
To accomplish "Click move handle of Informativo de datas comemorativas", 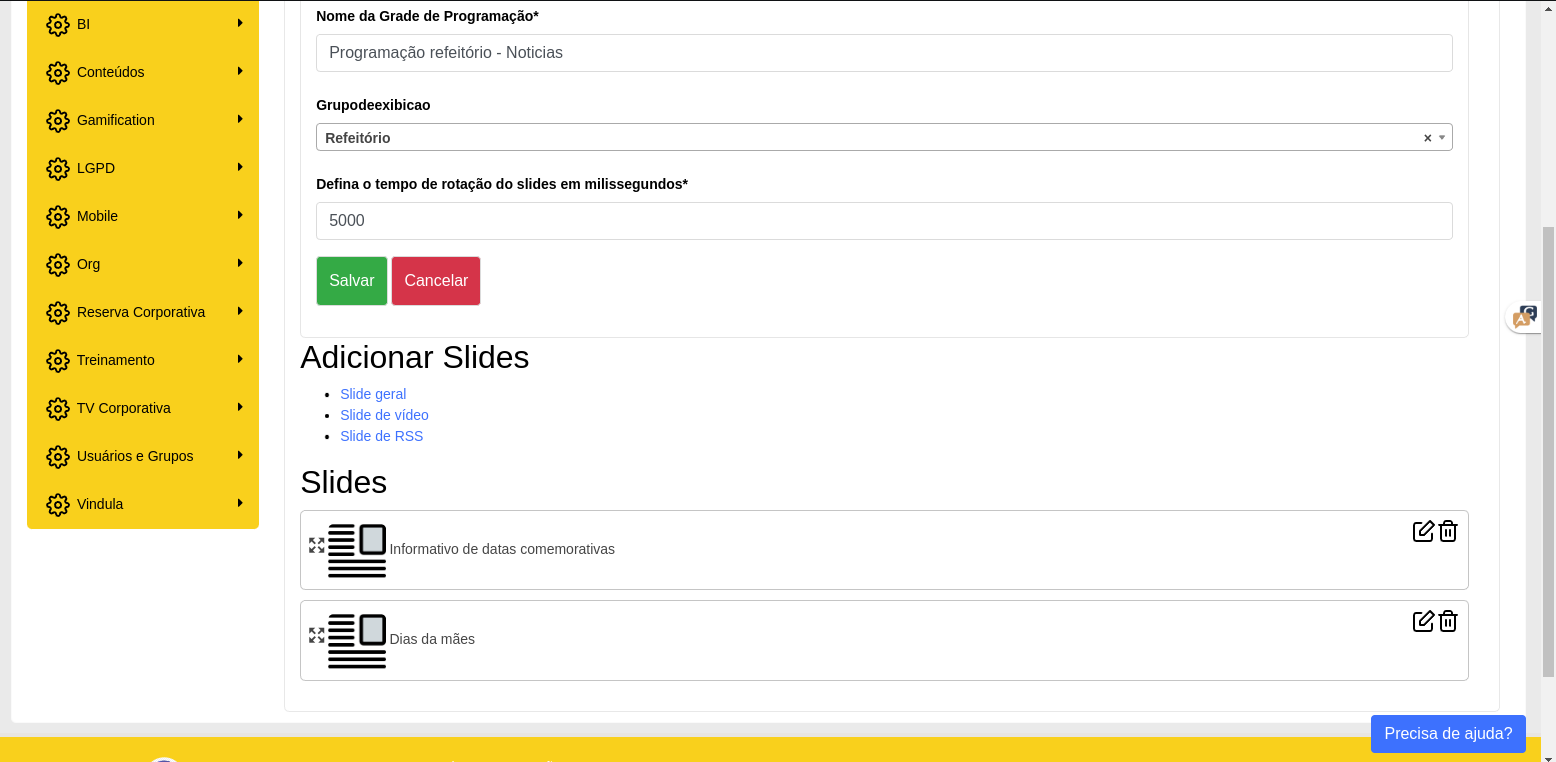I will (x=317, y=545).
